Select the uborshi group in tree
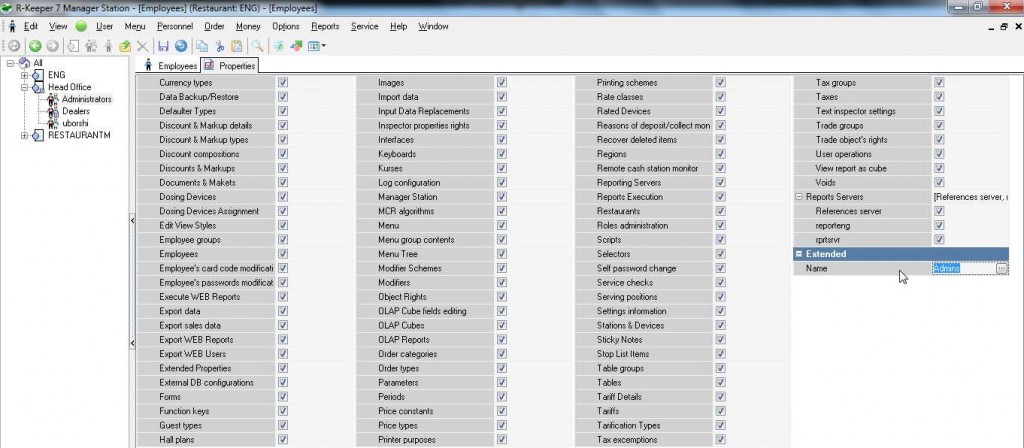The height and width of the screenshot is (448, 1024). tap(75, 123)
